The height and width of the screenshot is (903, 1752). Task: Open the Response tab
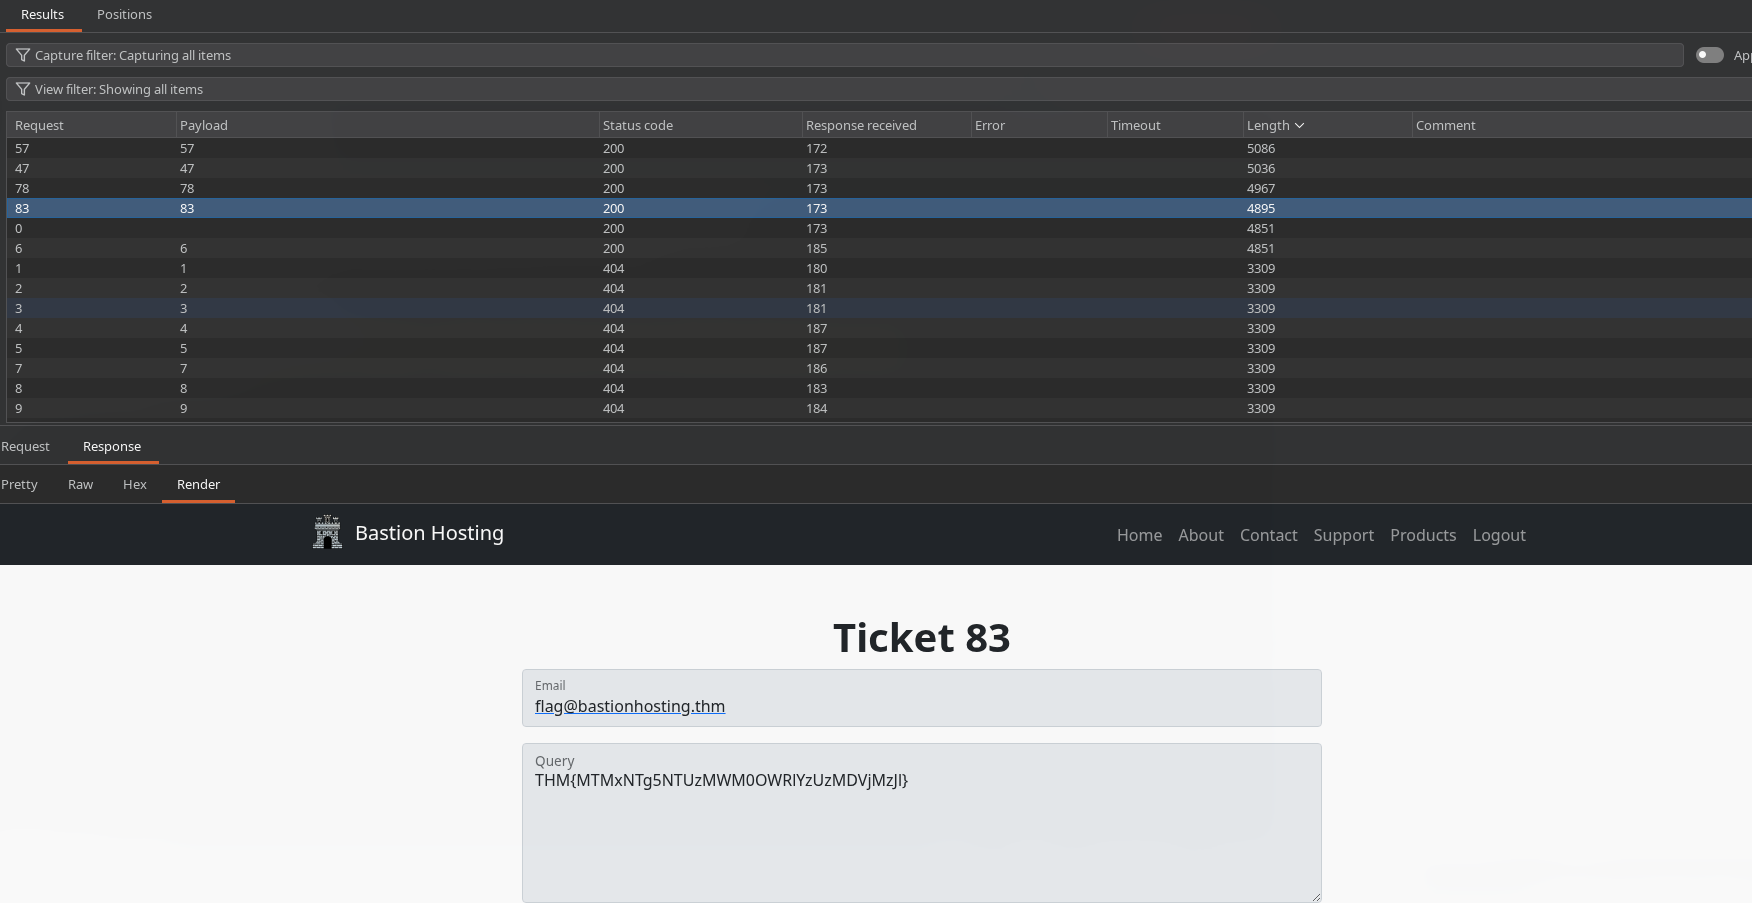pyautogui.click(x=112, y=446)
